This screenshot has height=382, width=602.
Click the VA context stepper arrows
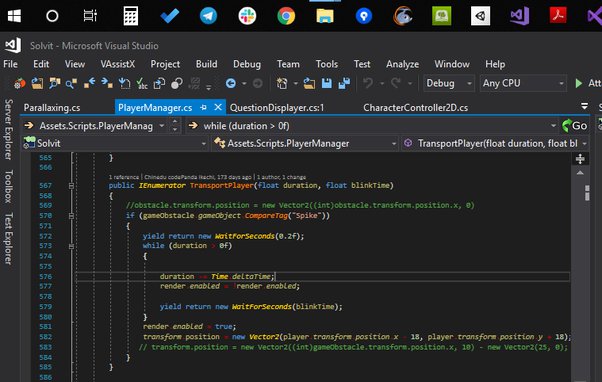(x=175, y=126)
